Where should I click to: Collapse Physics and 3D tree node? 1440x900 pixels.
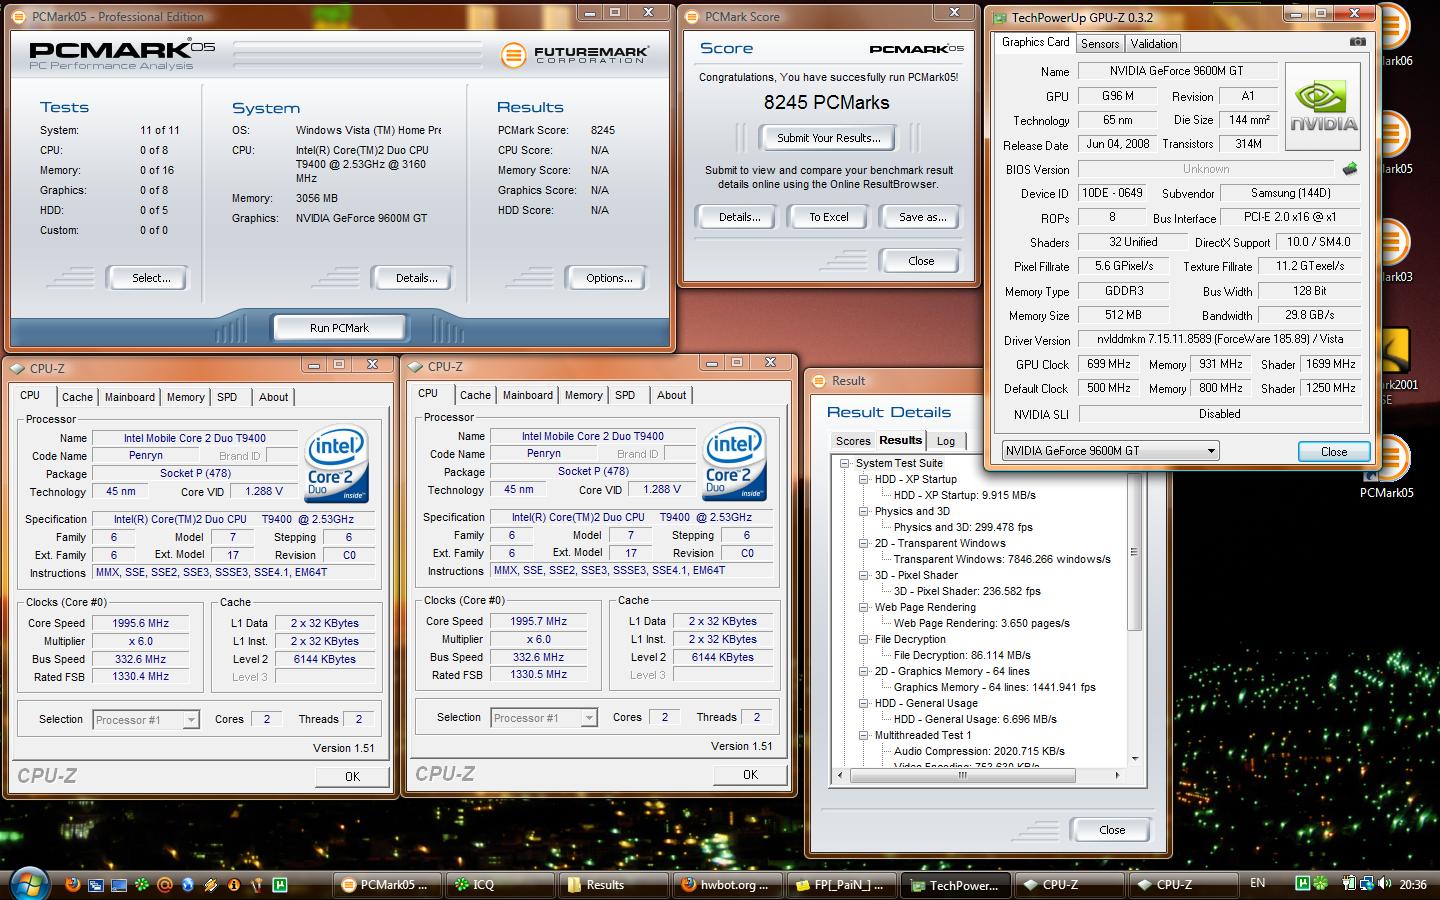(x=863, y=512)
